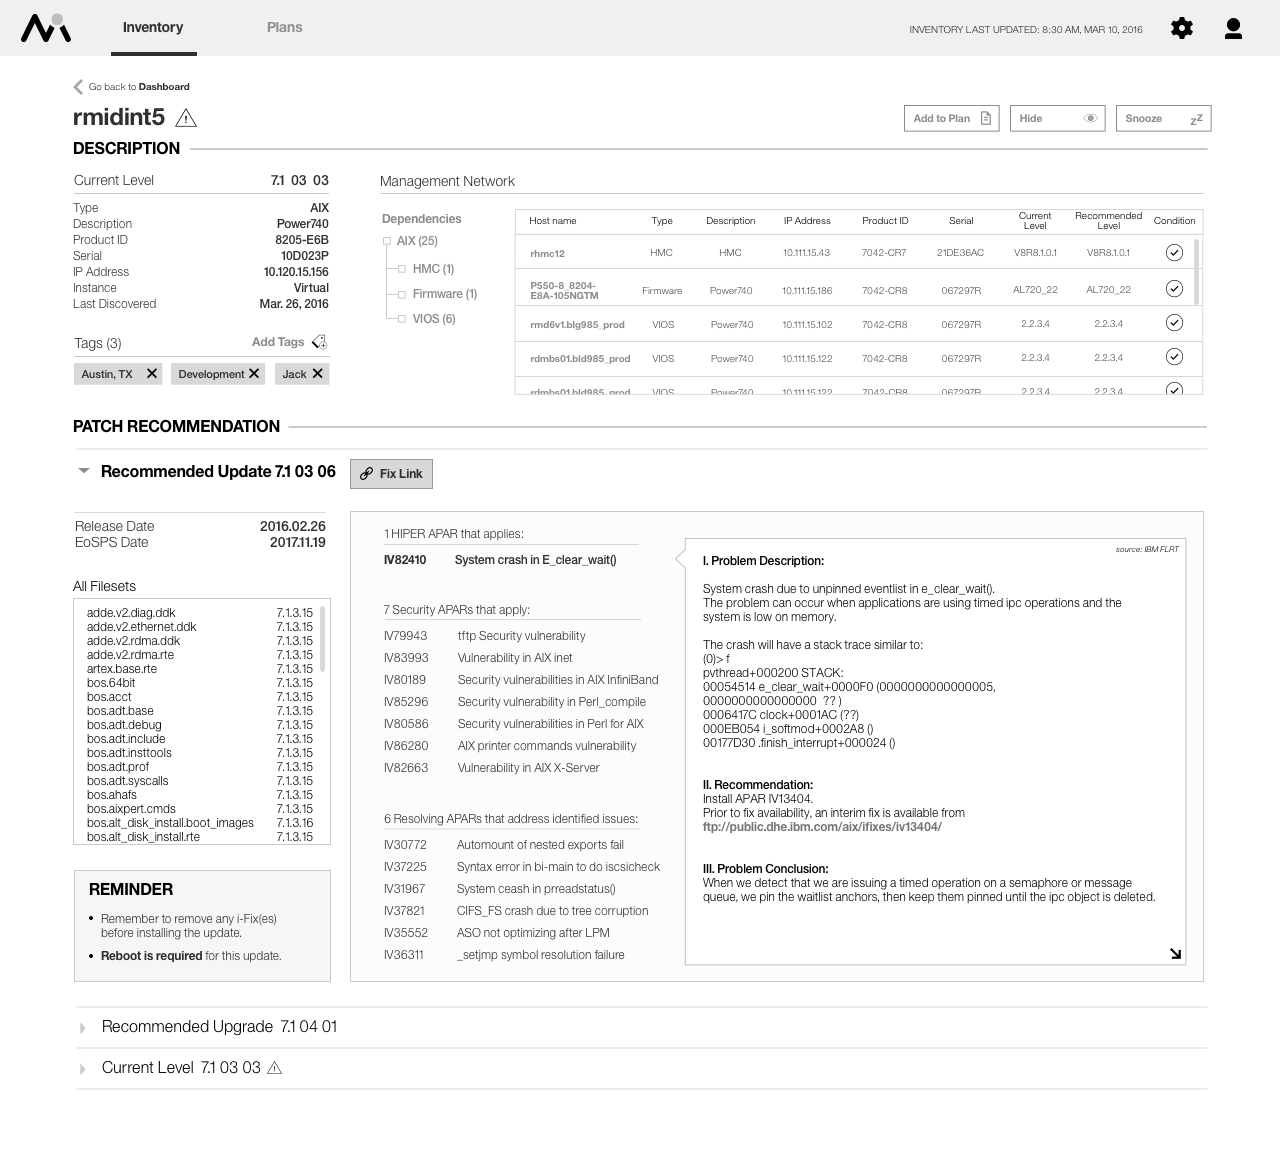Remove the Development tag
Image resolution: width=1280 pixels, height=1150 pixels.
254,373
